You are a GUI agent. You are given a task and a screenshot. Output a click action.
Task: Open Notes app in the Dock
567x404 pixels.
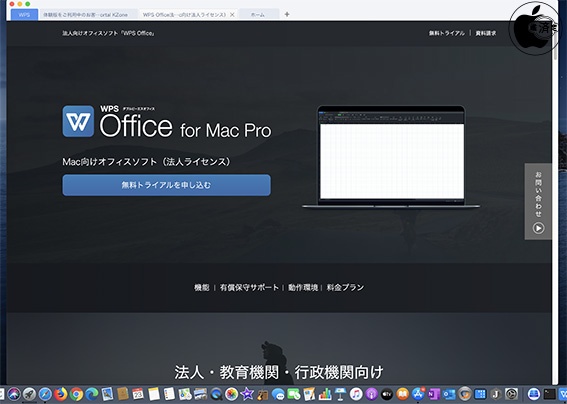point(154,394)
